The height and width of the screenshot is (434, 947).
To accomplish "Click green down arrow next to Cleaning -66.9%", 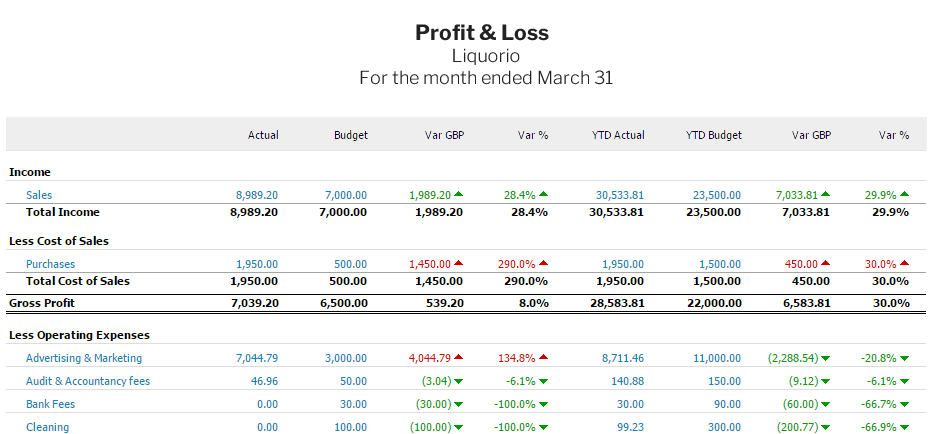I will click(x=904, y=427).
